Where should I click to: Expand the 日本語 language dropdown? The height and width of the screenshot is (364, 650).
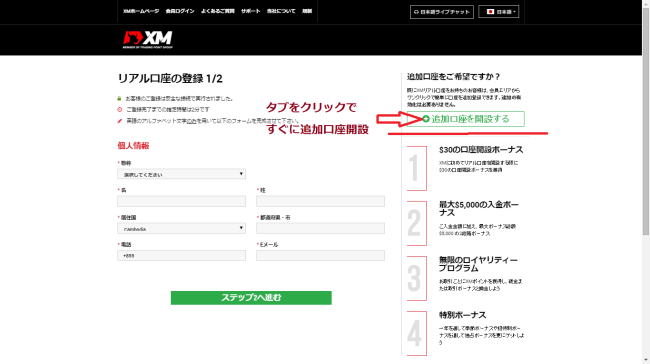(x=499, y=12)
